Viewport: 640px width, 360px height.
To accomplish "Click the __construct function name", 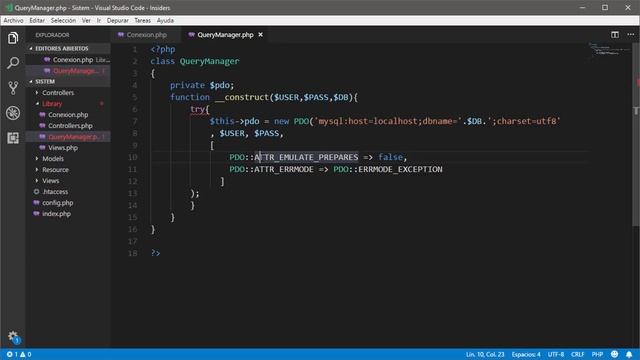I will (x=242, y=97).
